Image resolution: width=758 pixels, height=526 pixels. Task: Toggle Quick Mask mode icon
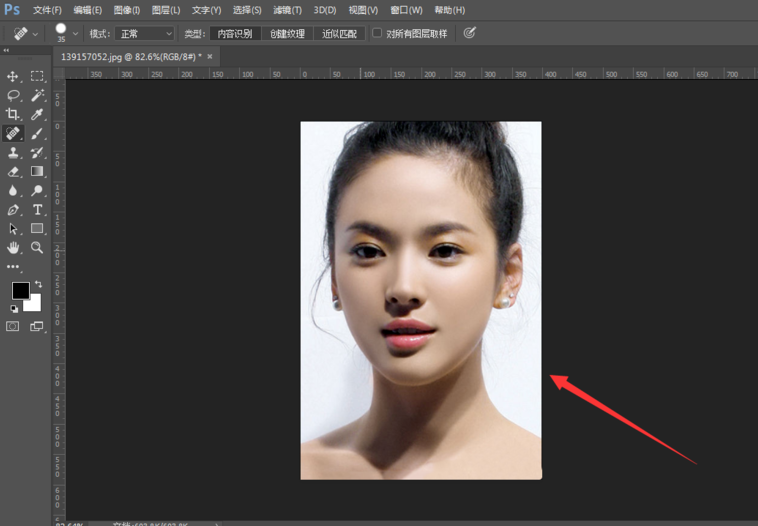[13, 326]
